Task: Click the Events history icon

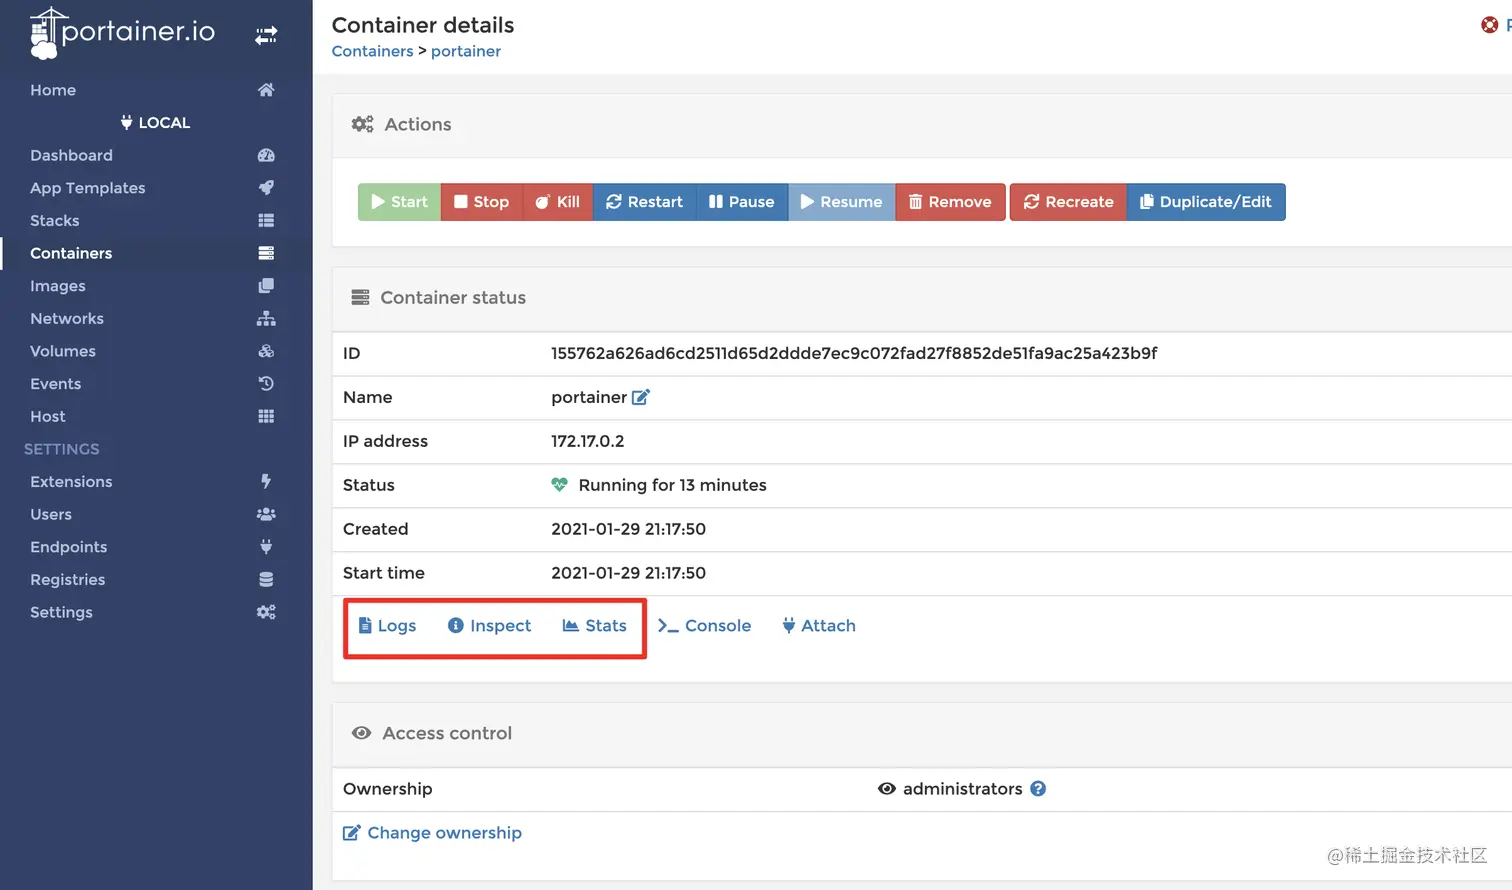Action: pyautogui.click(x=266, y=383)
